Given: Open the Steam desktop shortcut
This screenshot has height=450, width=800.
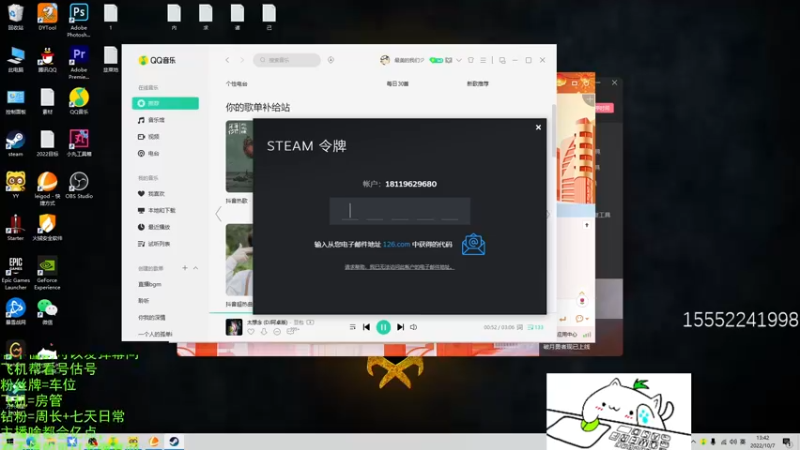Looking at the screenshot, I should pos(15,143).
